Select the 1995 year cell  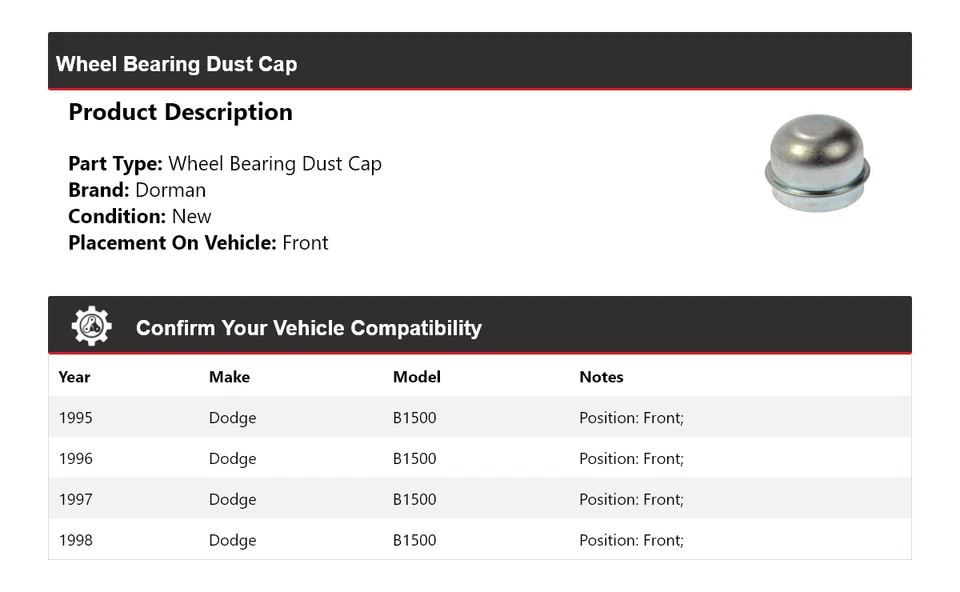75,418
